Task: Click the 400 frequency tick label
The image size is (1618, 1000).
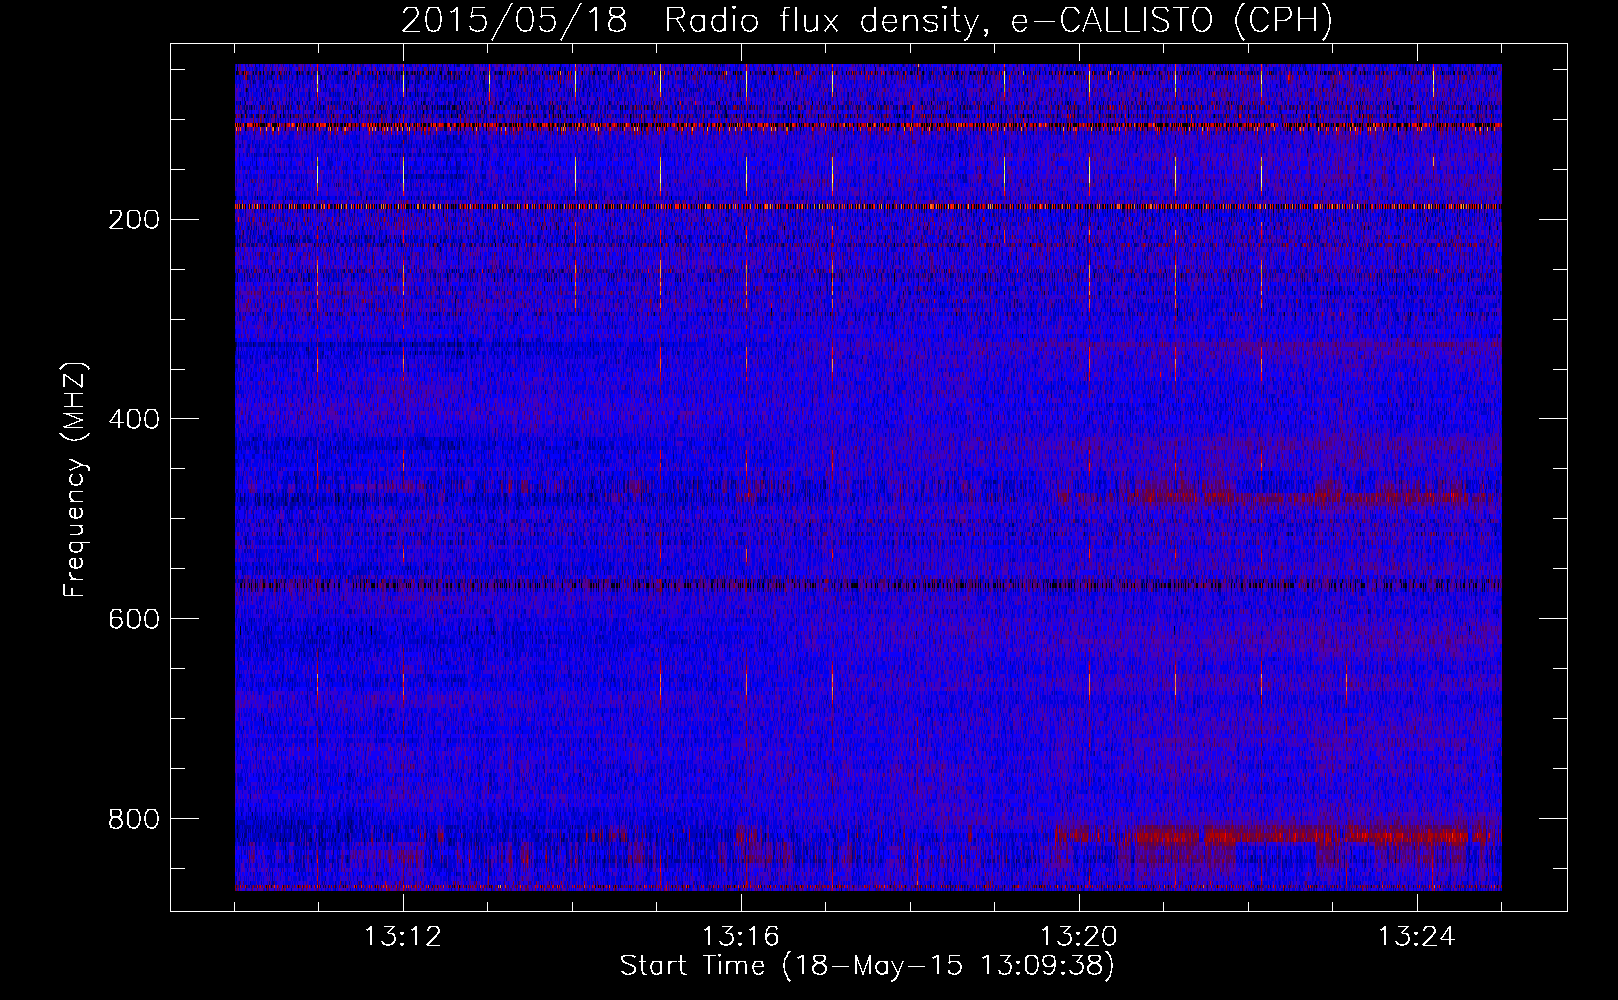Action: (x=133, y=419)
